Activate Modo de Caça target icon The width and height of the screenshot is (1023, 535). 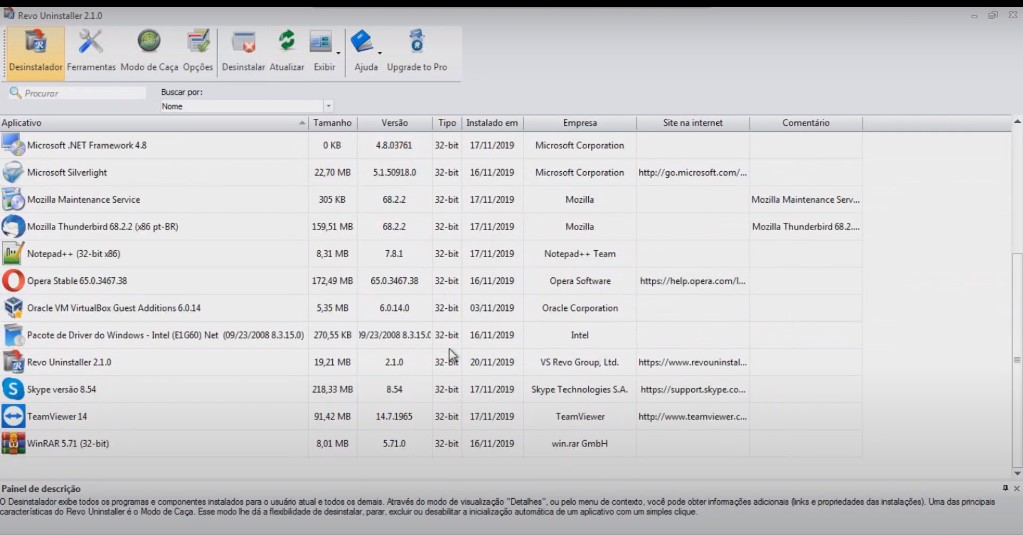[x=149, y=42]
